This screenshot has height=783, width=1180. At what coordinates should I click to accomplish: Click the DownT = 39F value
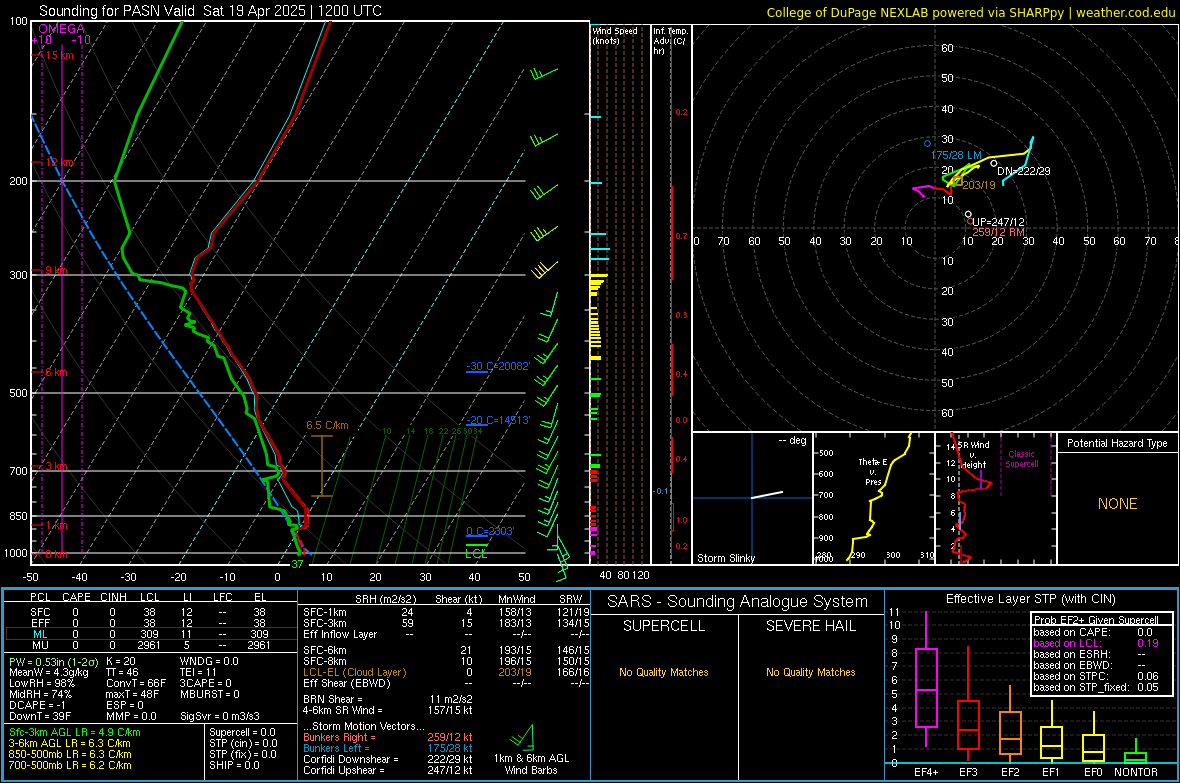tap(39, 716)
